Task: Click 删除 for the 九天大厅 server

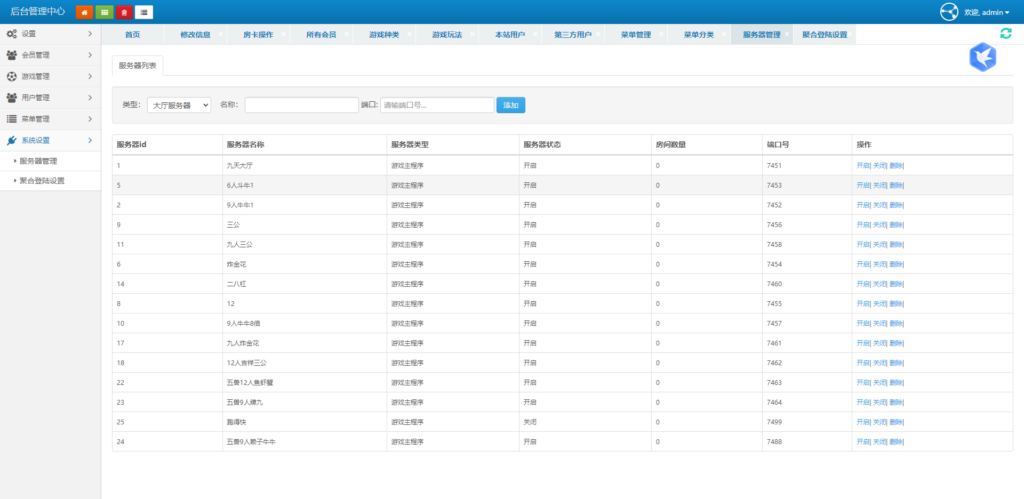Action: click(x=896, y=165)
